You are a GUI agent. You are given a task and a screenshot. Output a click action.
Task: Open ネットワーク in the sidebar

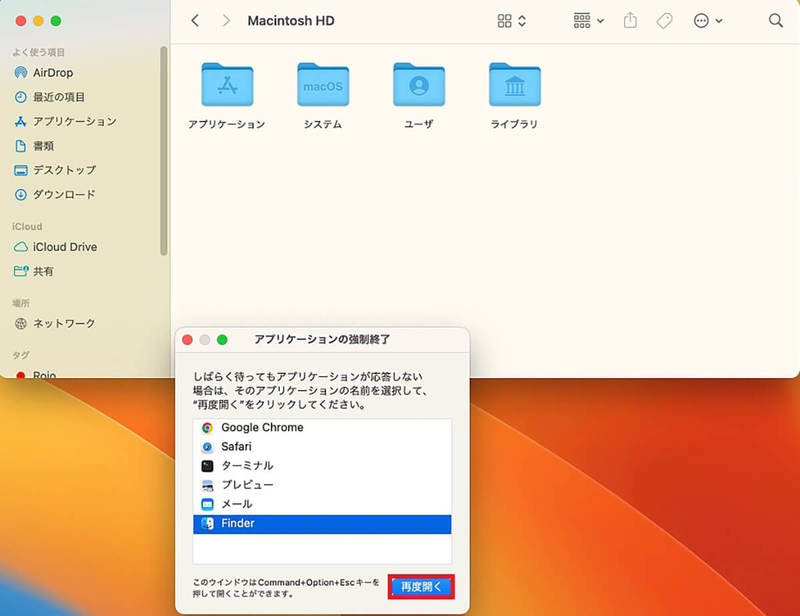(55, 324)
